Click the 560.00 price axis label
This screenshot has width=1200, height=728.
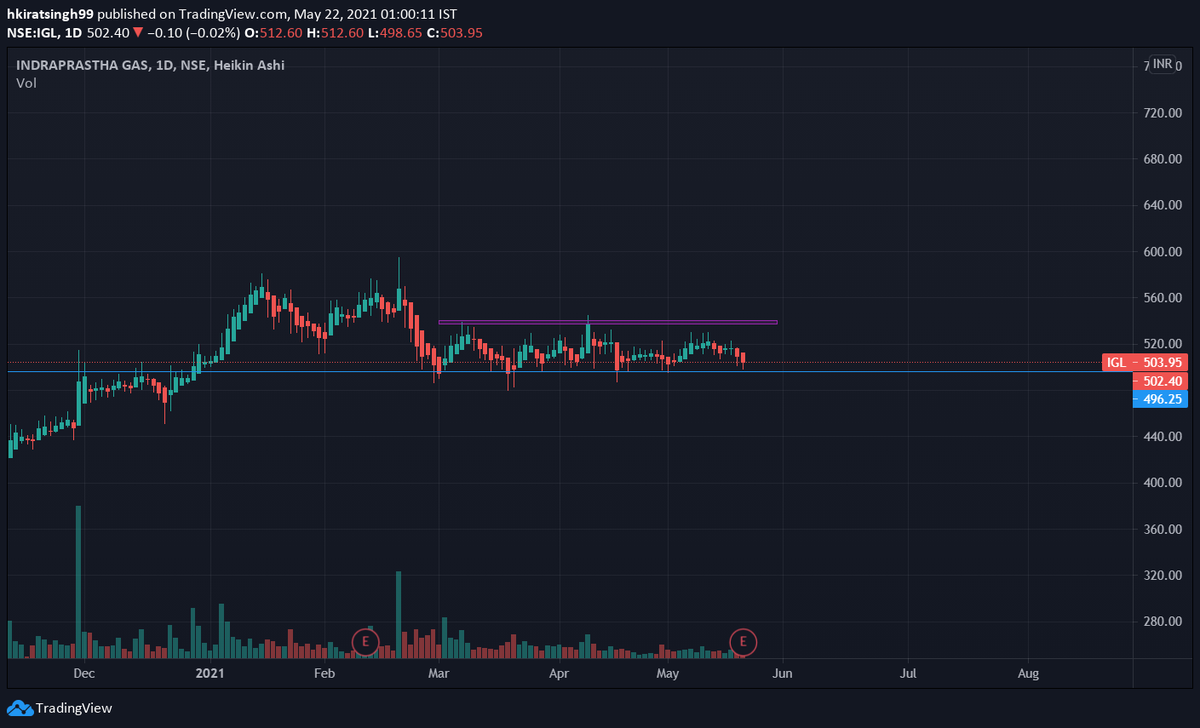pos(1163,298)
